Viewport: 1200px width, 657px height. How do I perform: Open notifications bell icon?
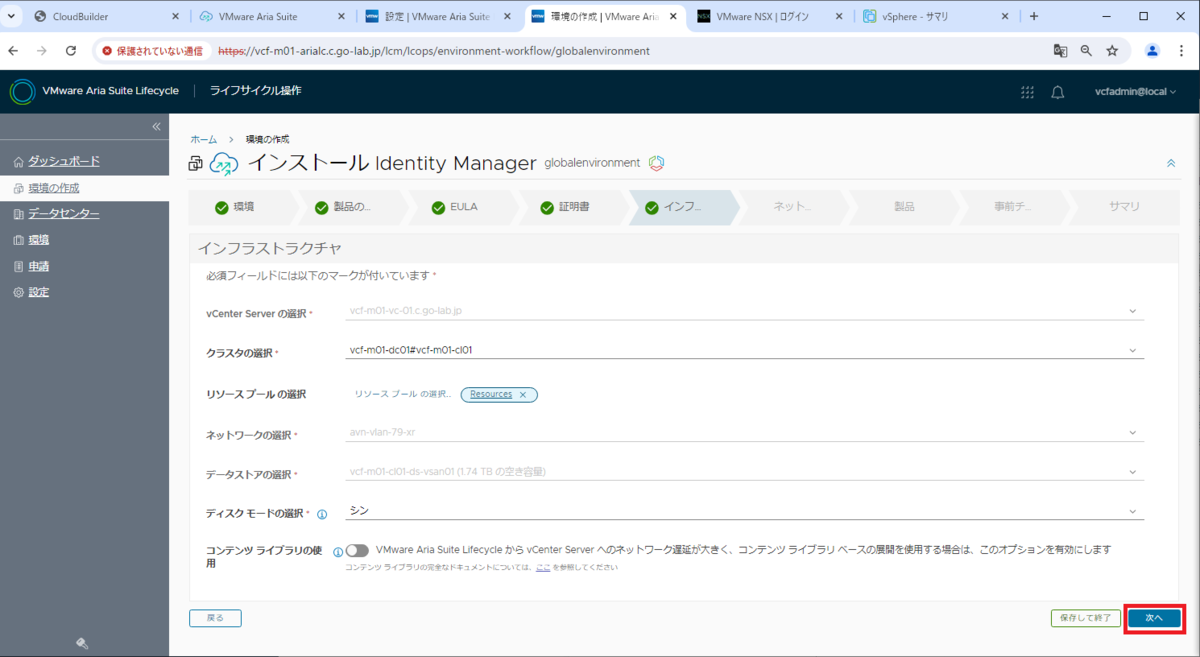click(1058, 92)
